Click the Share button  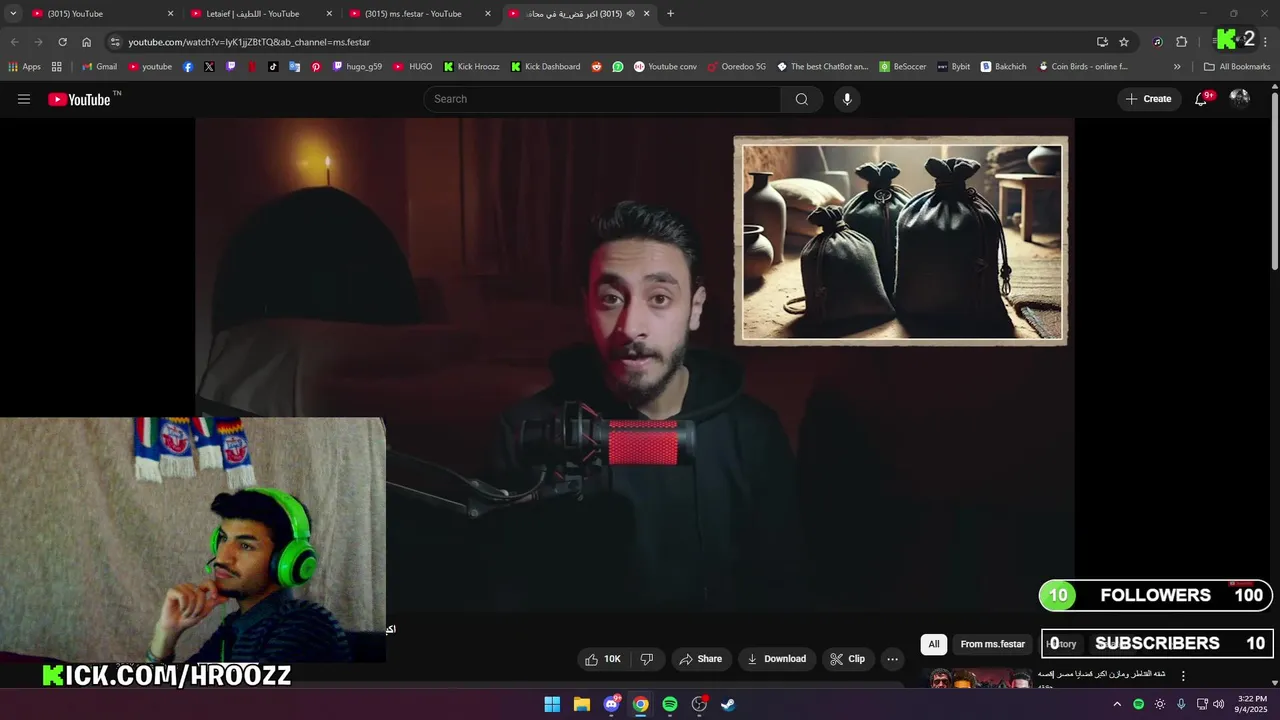(701, 659)
